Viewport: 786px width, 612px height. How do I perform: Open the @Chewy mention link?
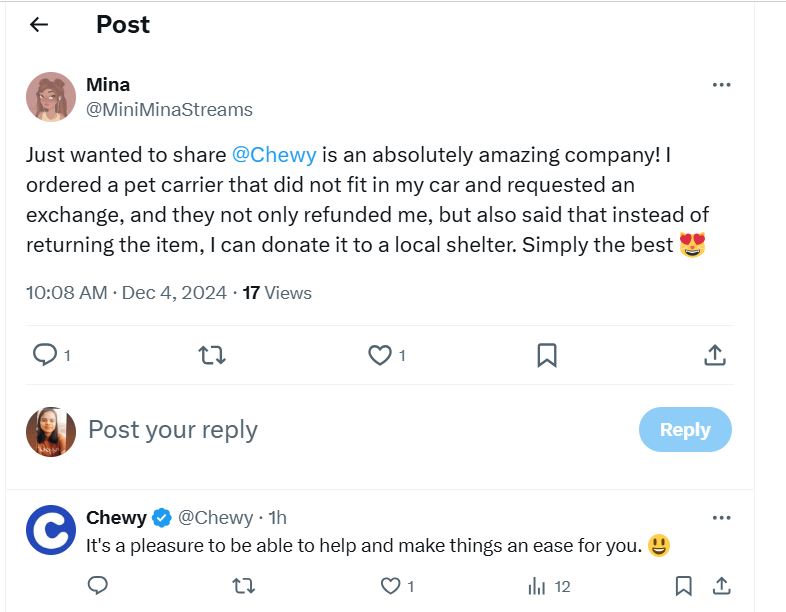click(274, 155)
